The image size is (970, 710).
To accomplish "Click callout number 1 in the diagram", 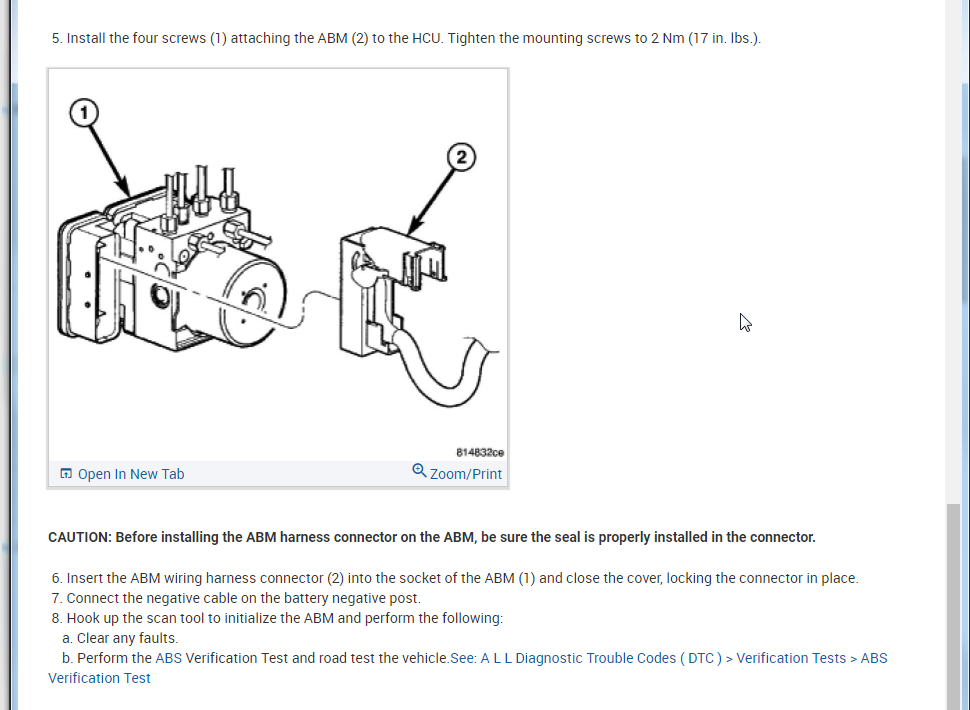I will coord(84,113).
